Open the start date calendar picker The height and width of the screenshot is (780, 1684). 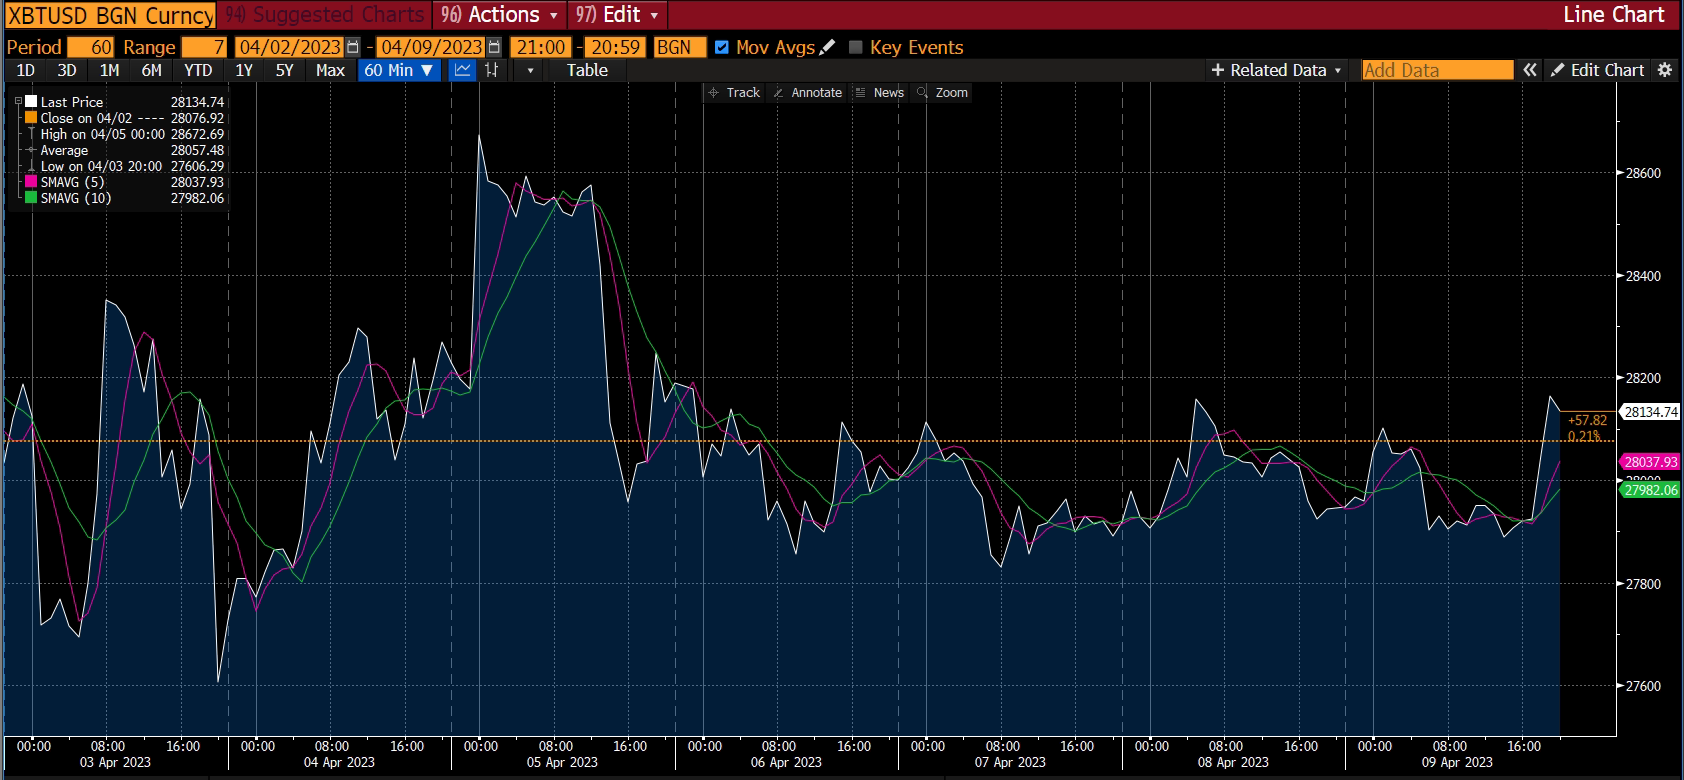(353, 47)
